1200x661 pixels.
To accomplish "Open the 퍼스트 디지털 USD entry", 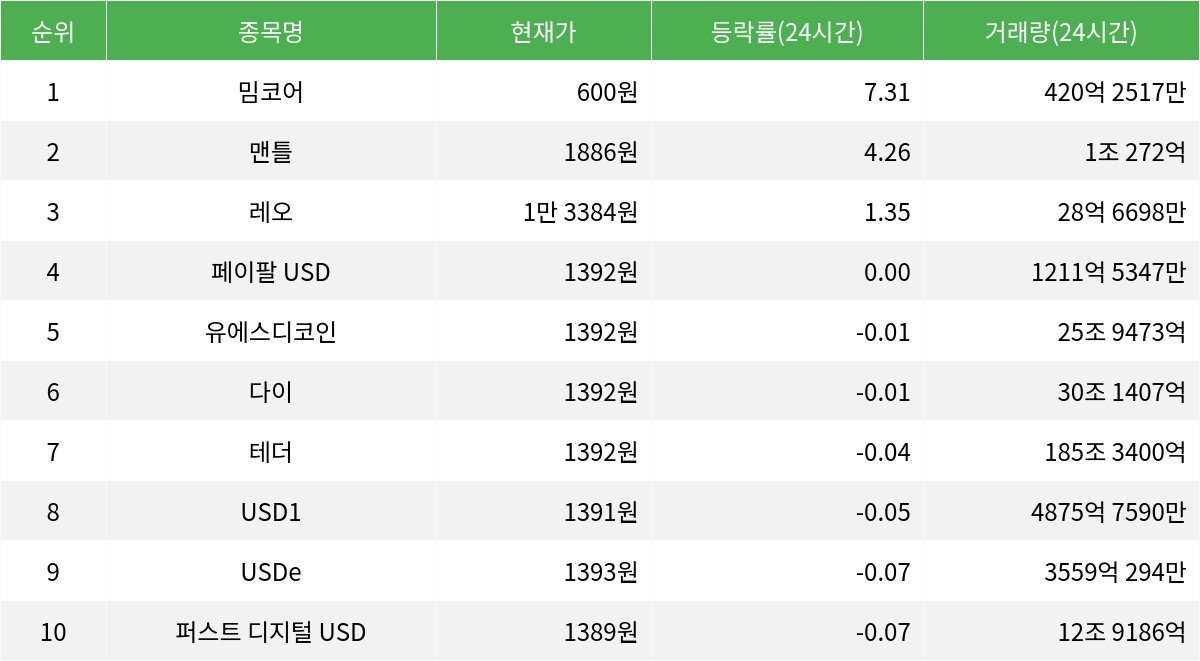I will [271, 632].
